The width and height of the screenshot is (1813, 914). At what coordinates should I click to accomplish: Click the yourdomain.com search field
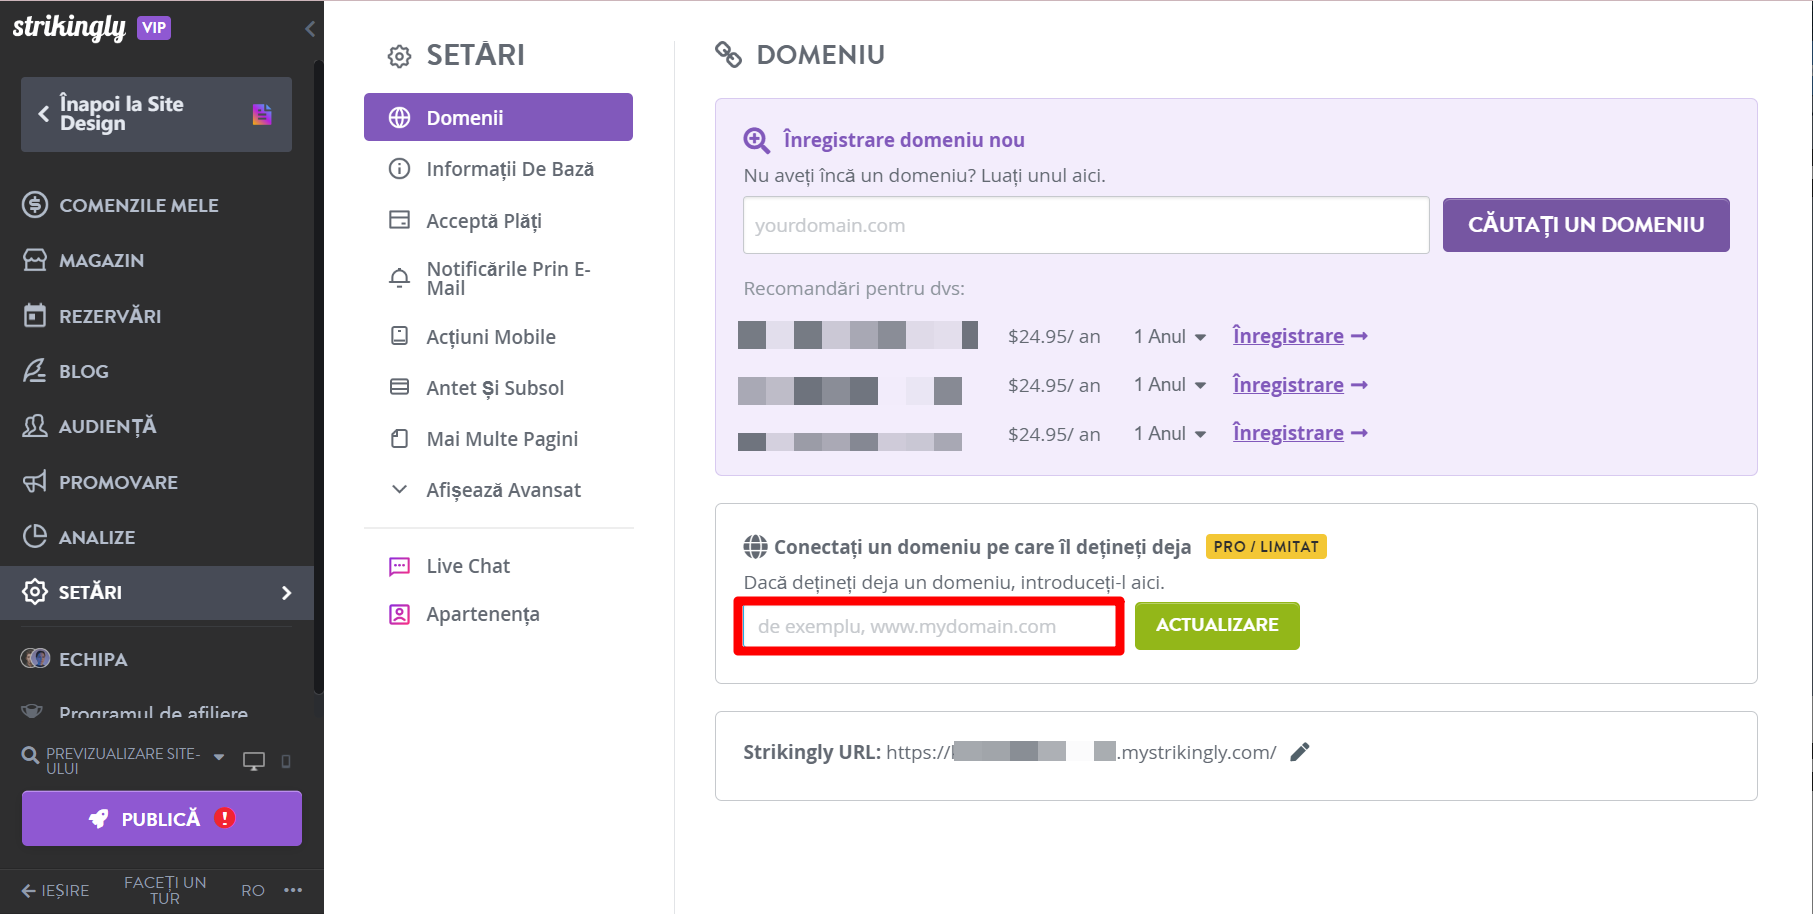(x=1086, y=225)
